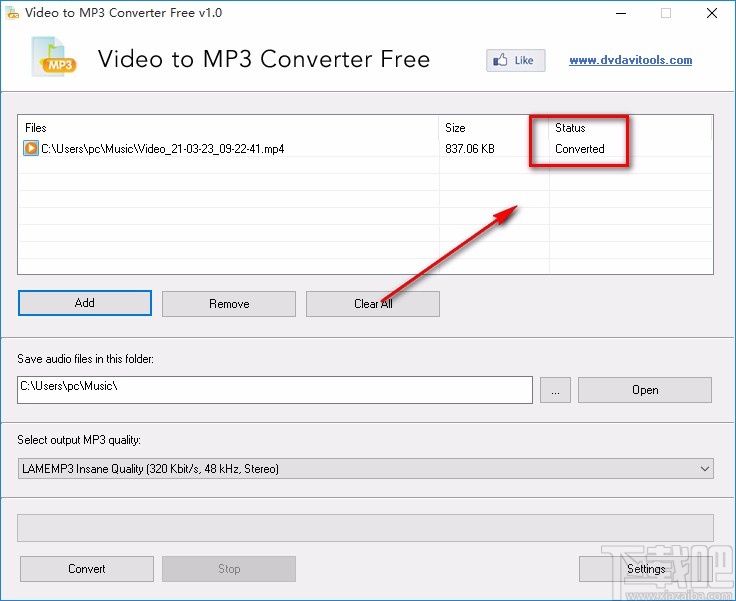Open the output folder with Open button
This screenshot has width=736, height=601.
coord(645,390)
